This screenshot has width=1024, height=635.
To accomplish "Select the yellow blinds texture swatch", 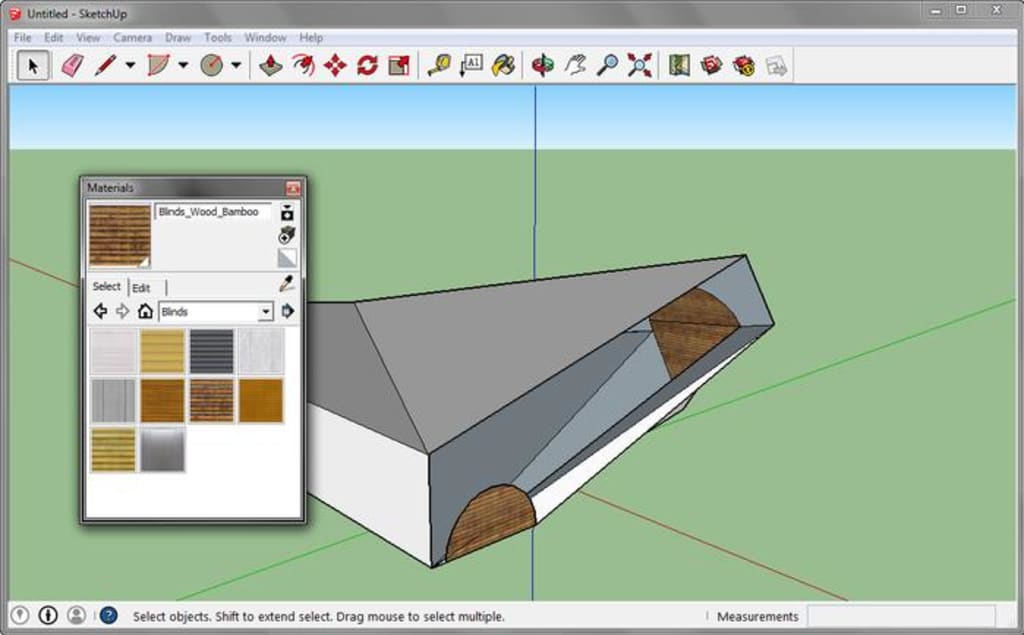I will point(161,352).
